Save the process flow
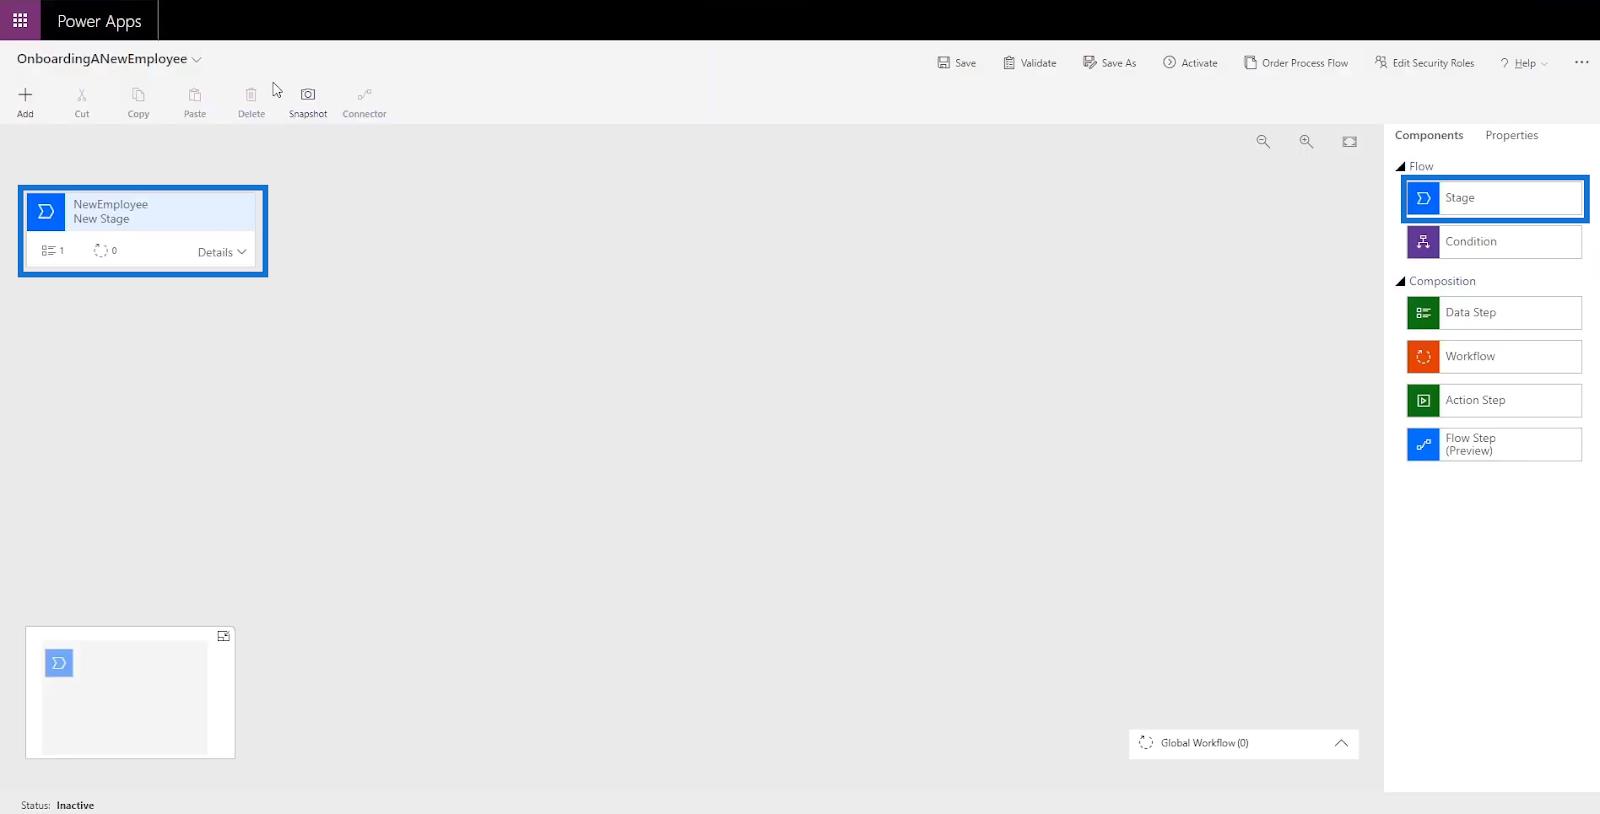 coord(956,63)
